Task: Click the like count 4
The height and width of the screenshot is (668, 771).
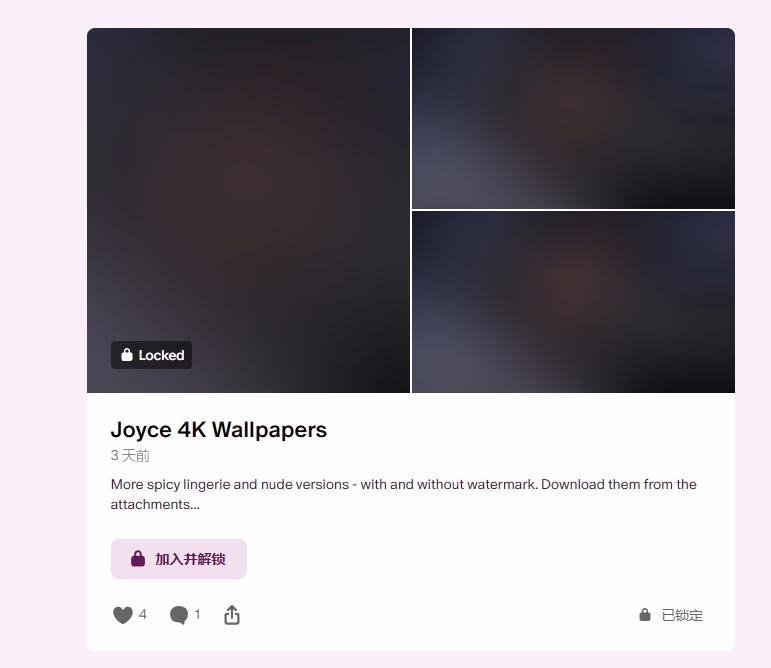Action: 143,614
